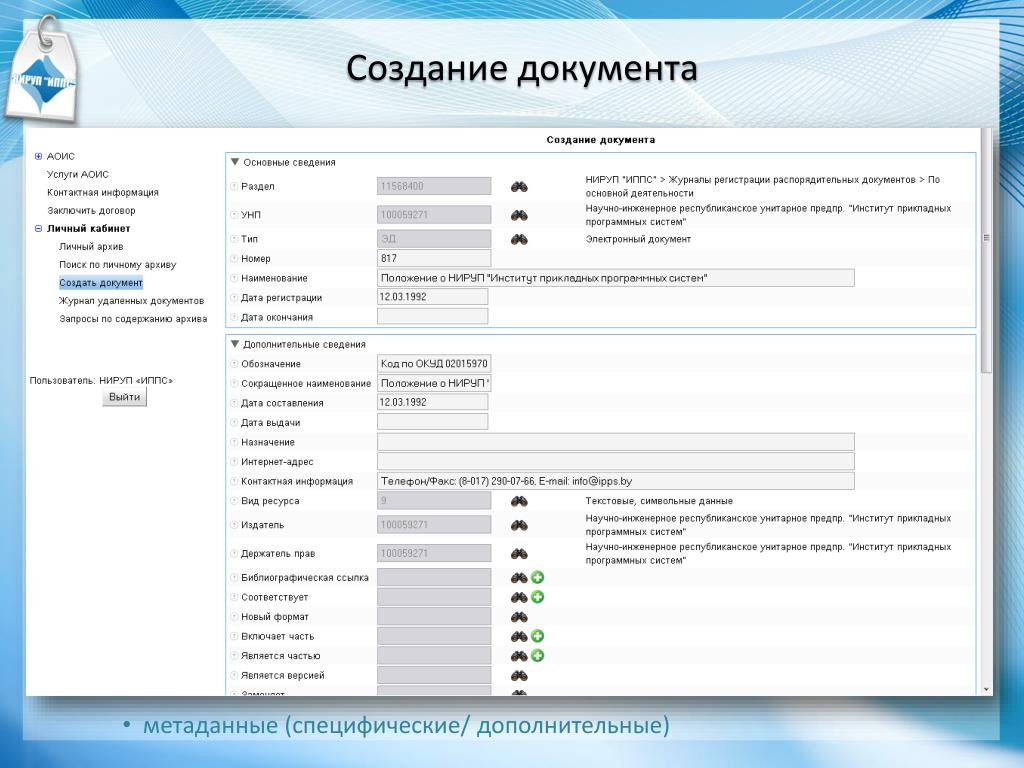Click help icon beside Обозначение label
Image resolution: width=1024 pixels, height=768 pixels.
pyautogui.click(x=234, y=364)
